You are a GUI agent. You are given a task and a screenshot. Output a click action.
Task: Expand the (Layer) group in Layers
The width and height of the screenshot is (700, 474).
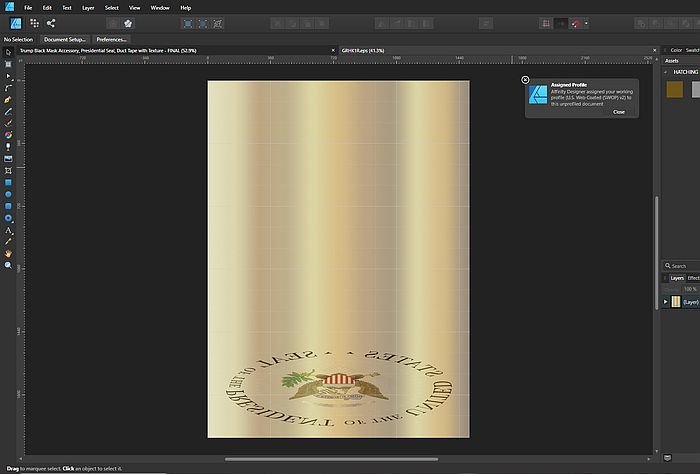pyautogui.click(x=666, y=302)
